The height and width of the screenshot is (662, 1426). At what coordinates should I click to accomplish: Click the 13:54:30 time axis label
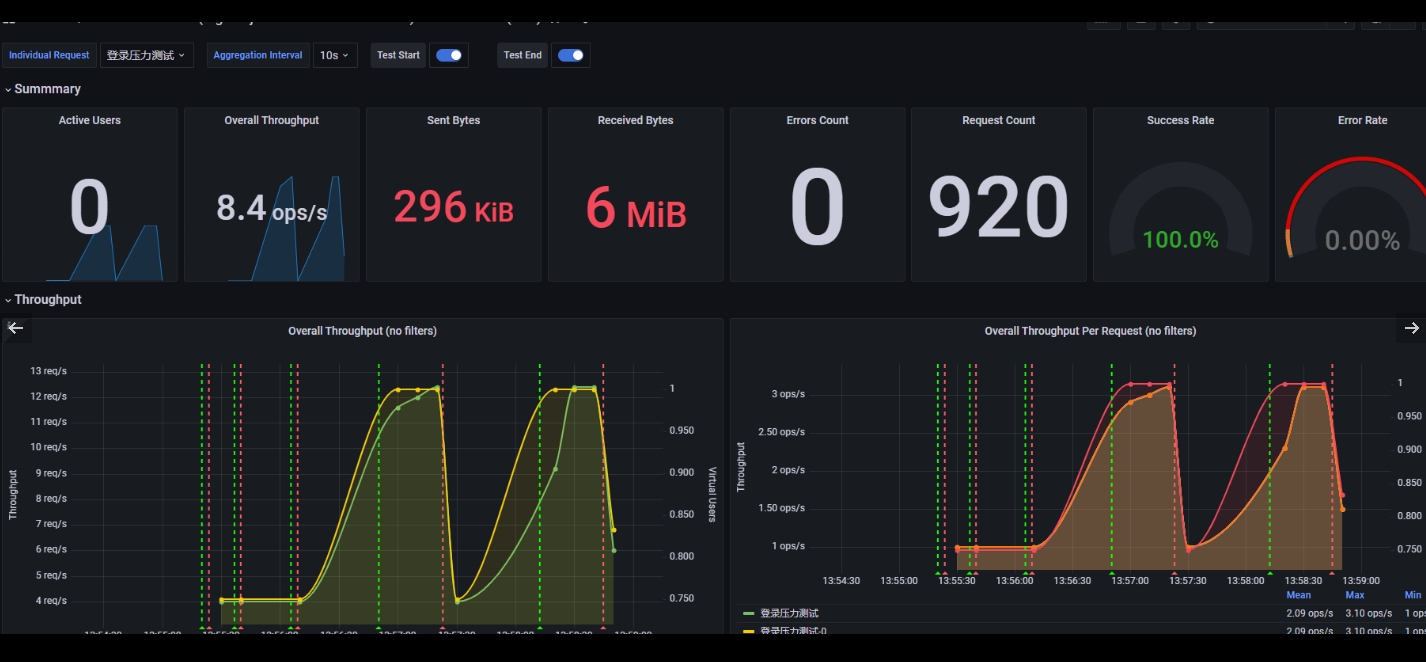click(842, 580)
